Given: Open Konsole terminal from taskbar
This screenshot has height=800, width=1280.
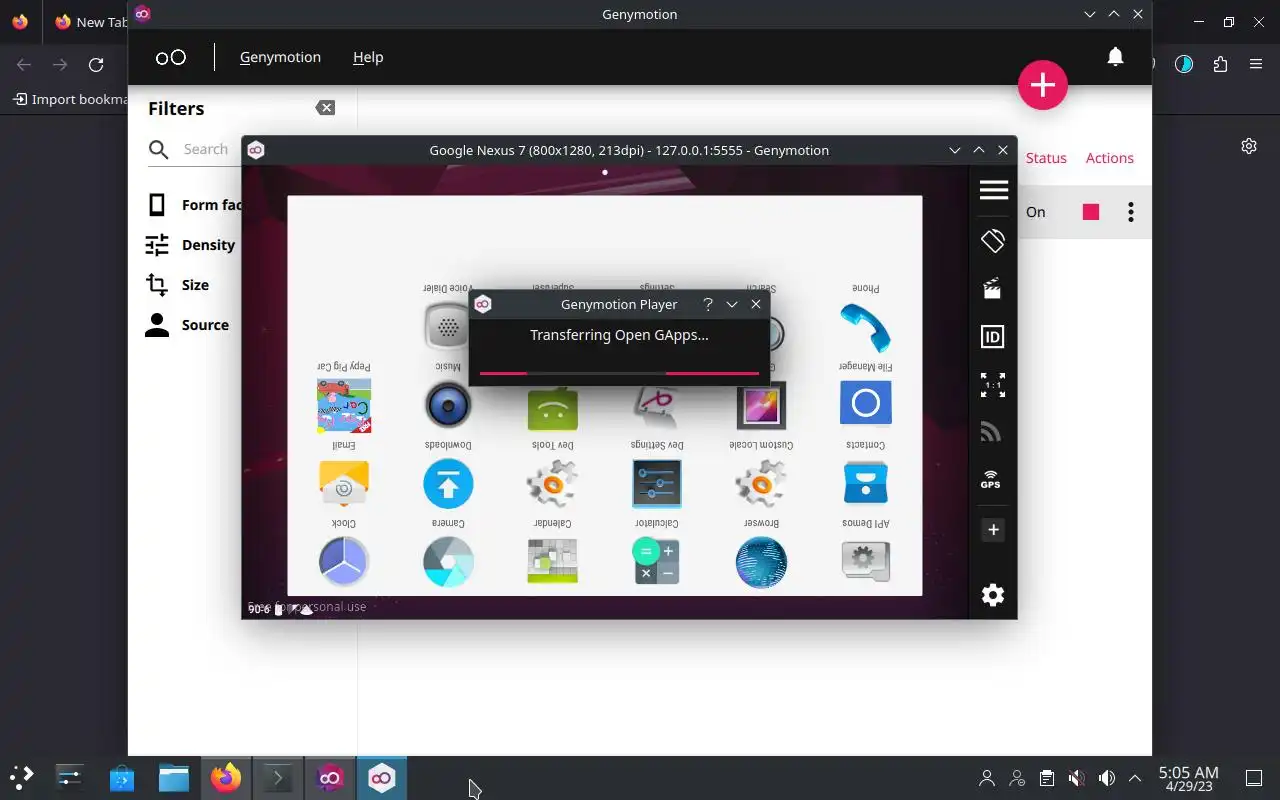Looking at the screenshot, I should coord(278,777).
